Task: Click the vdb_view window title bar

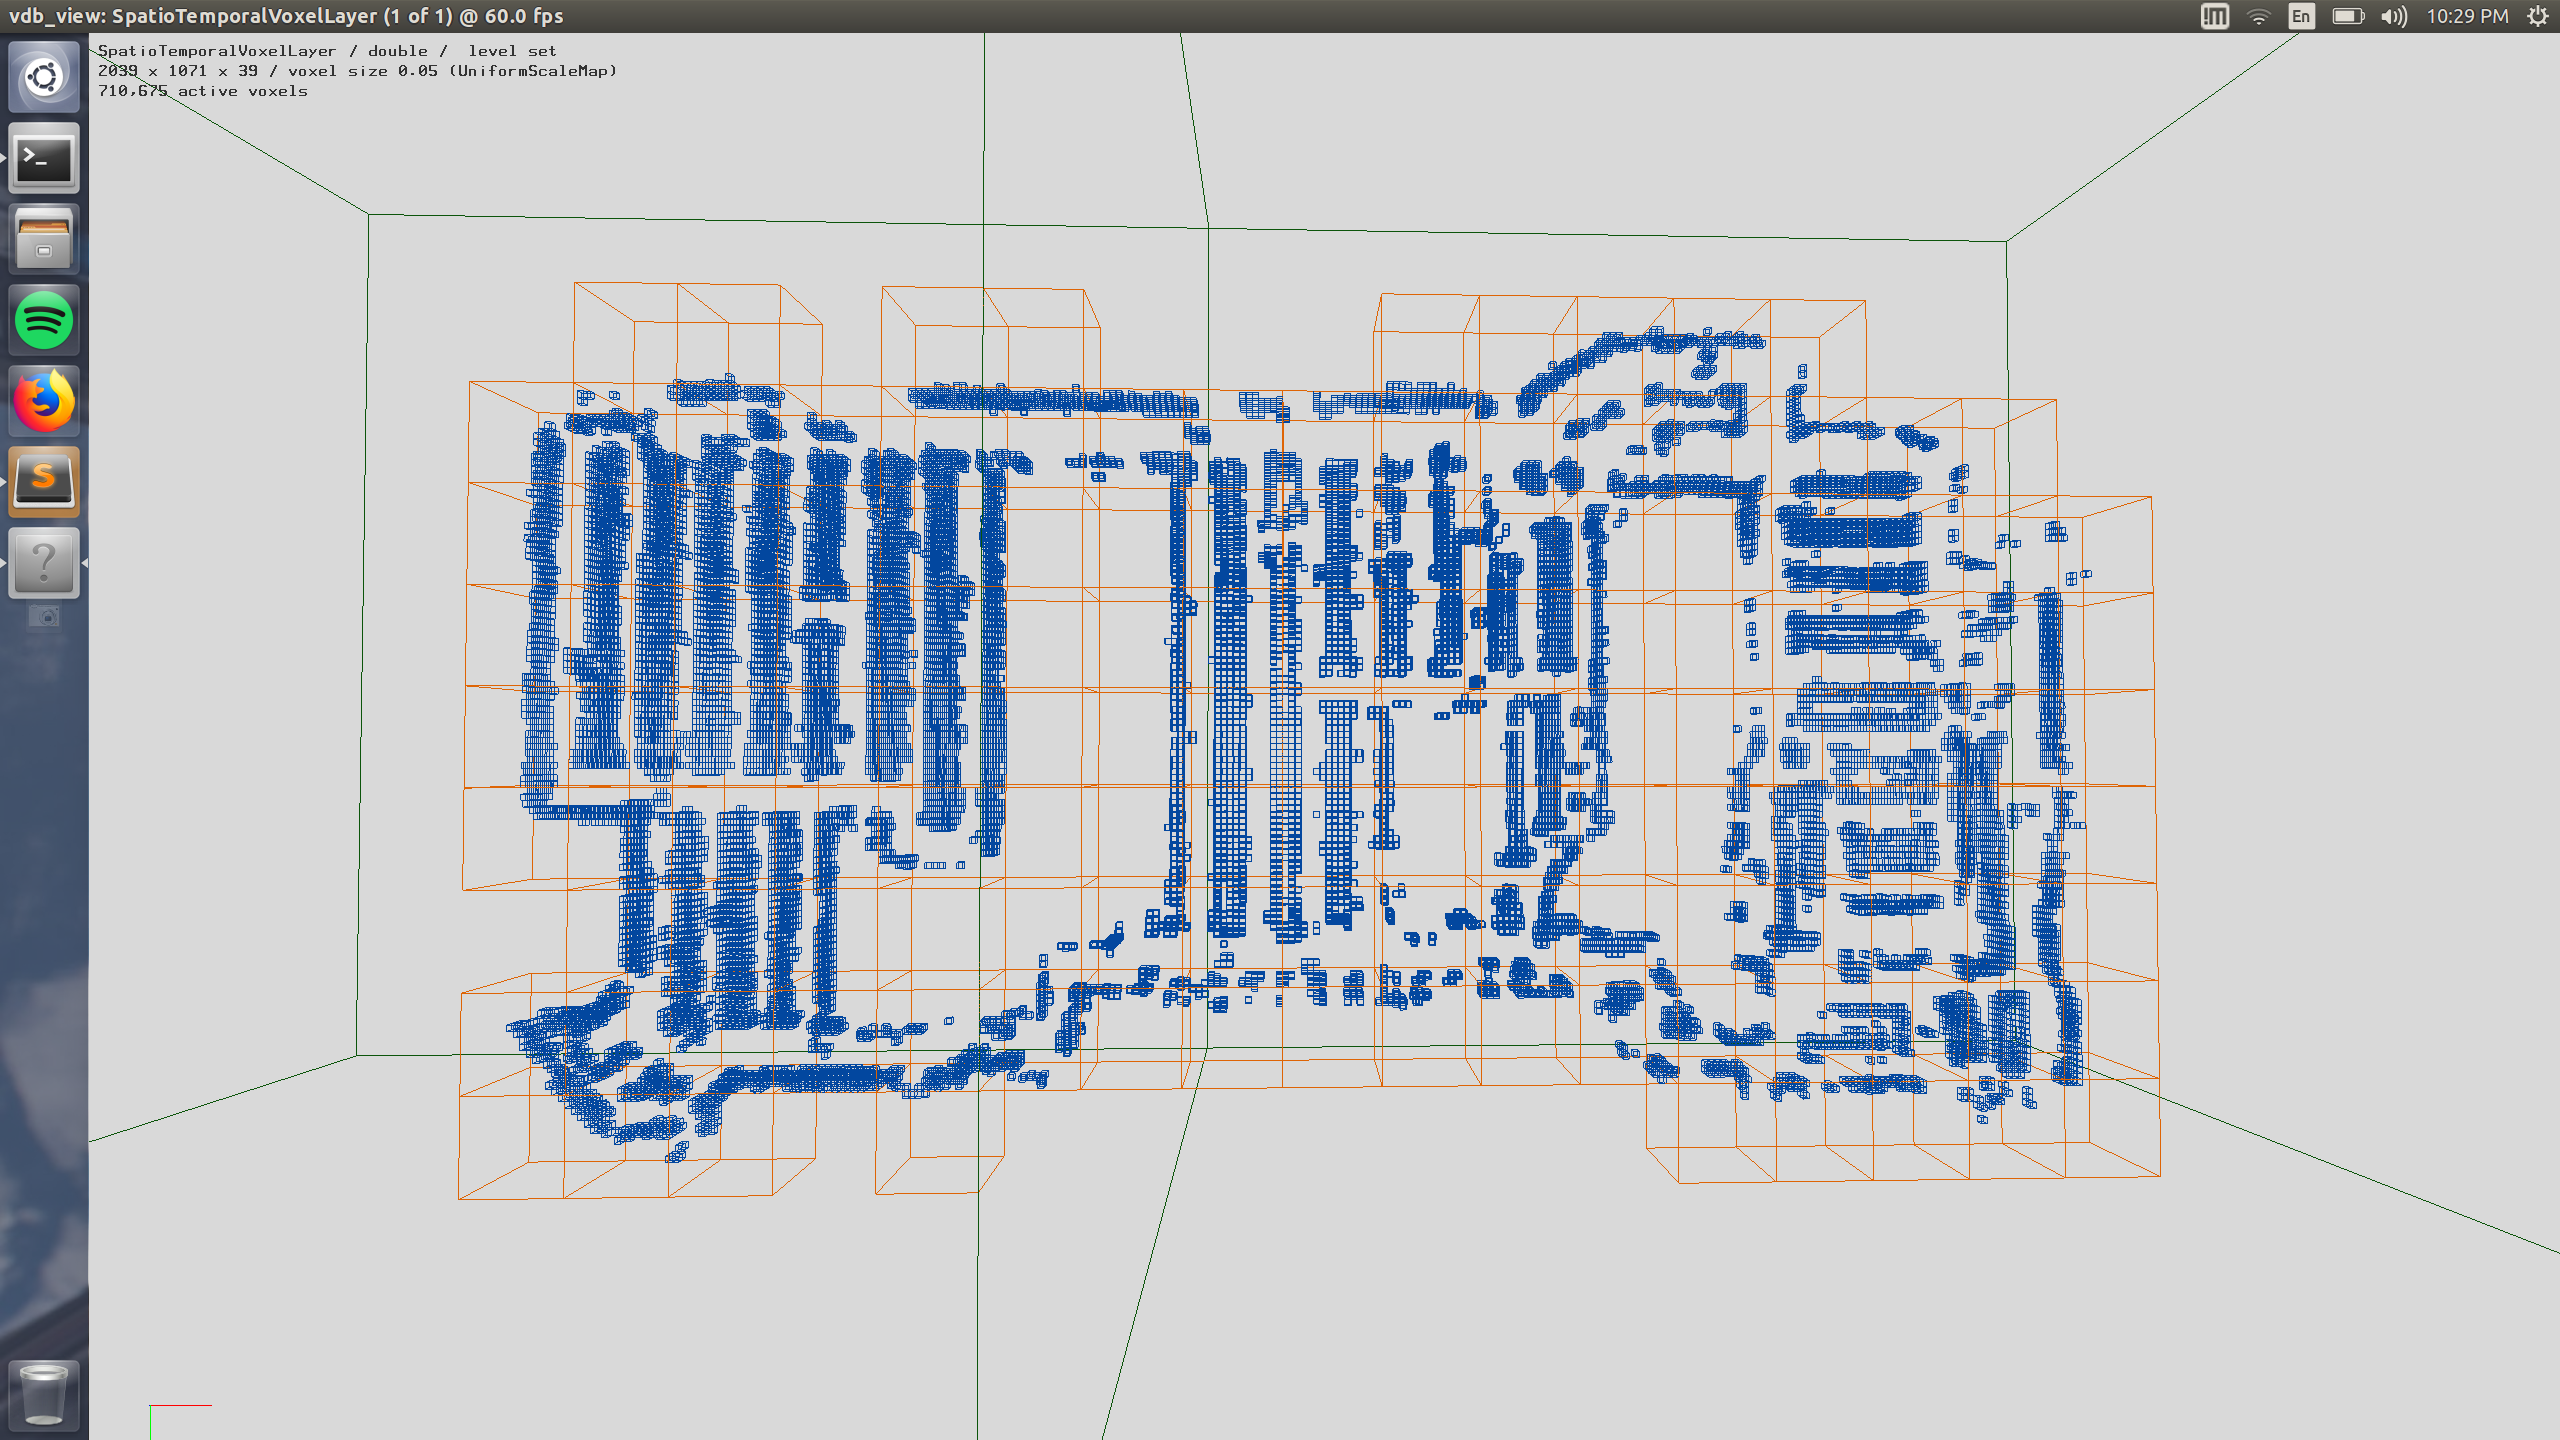Action: 286,16
